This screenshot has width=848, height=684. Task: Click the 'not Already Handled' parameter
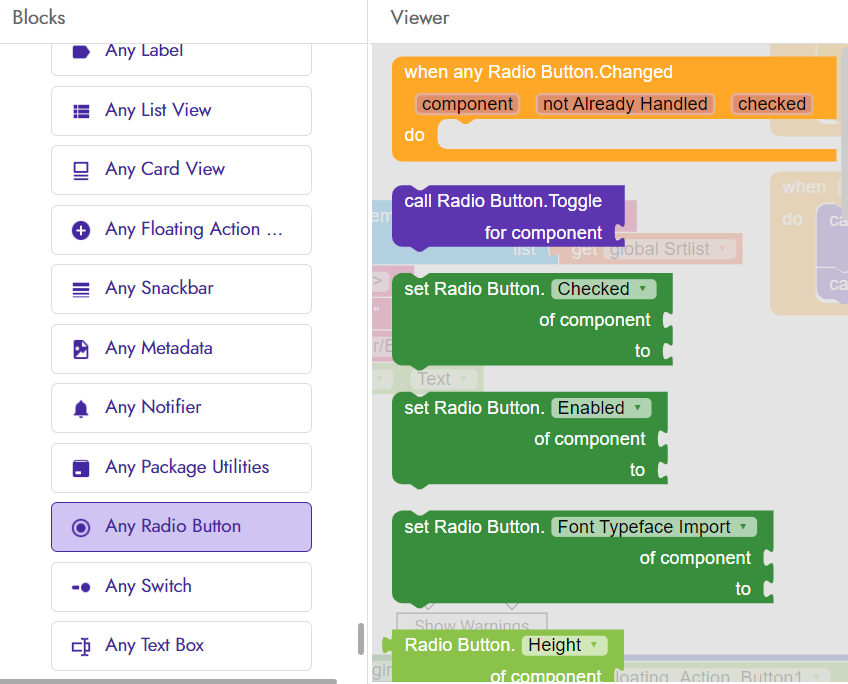(x=625, y=104)
